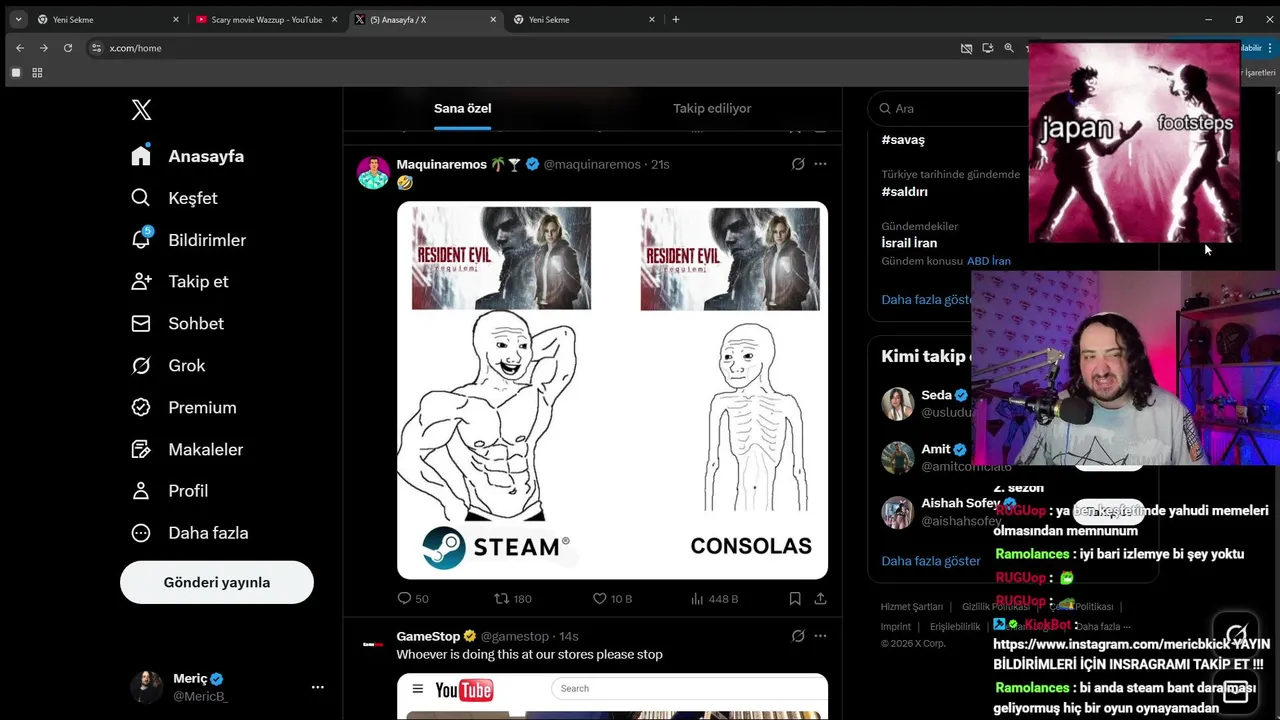The image size is (1280, 720).
Task: Open the floating Grok button at bottom right
Action: point(1236,634)
